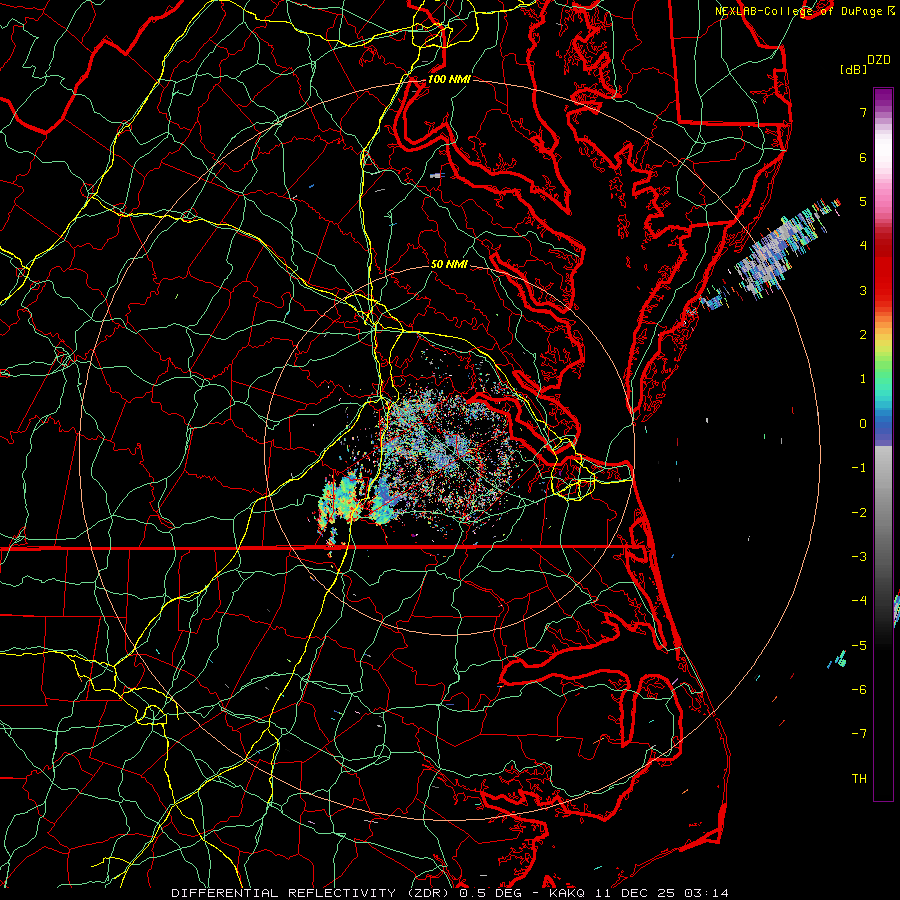Screen dimensions: 900x900
Task: Click the 3 value on the color scale
Action: click(x=863, y=290)
